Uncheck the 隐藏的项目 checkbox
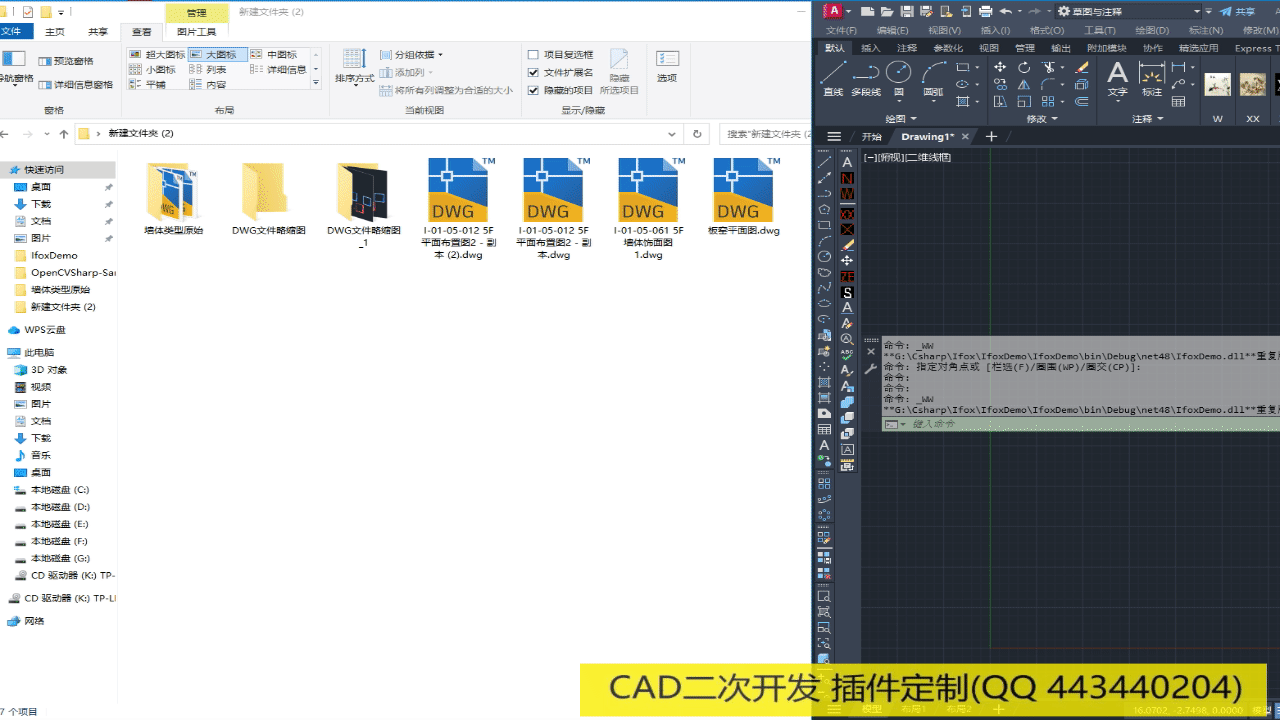Screen dimensions: 1280x720 [x=533, y=90]
